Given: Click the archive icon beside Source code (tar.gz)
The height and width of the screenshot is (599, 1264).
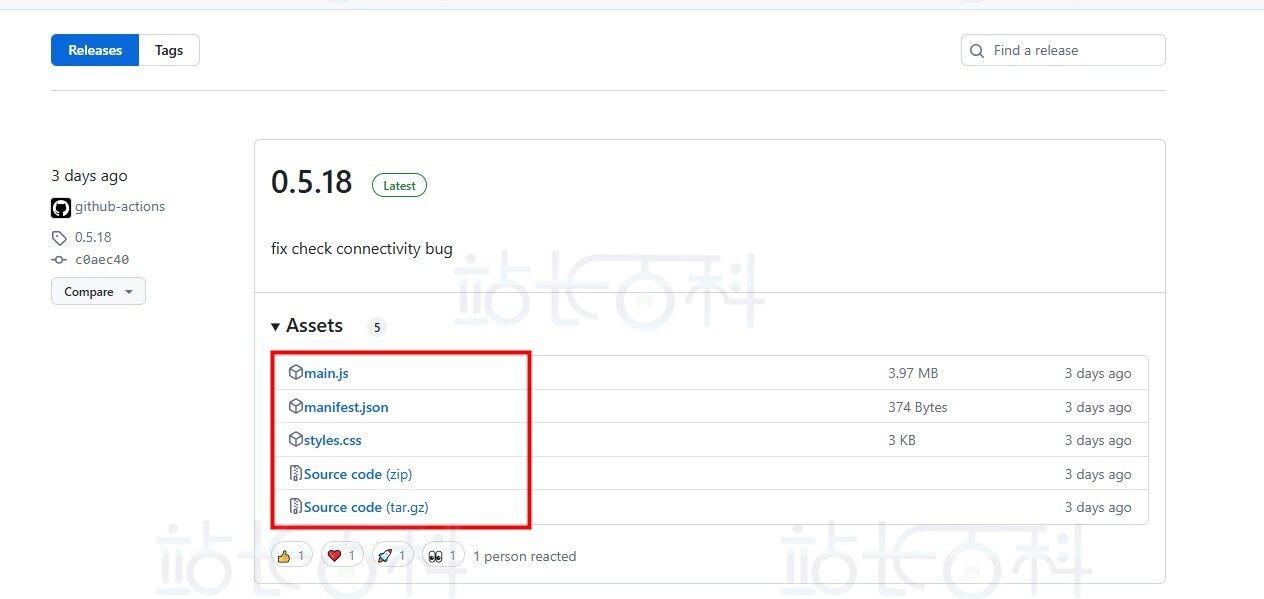Looking at the screenshot, I should 296,506.
